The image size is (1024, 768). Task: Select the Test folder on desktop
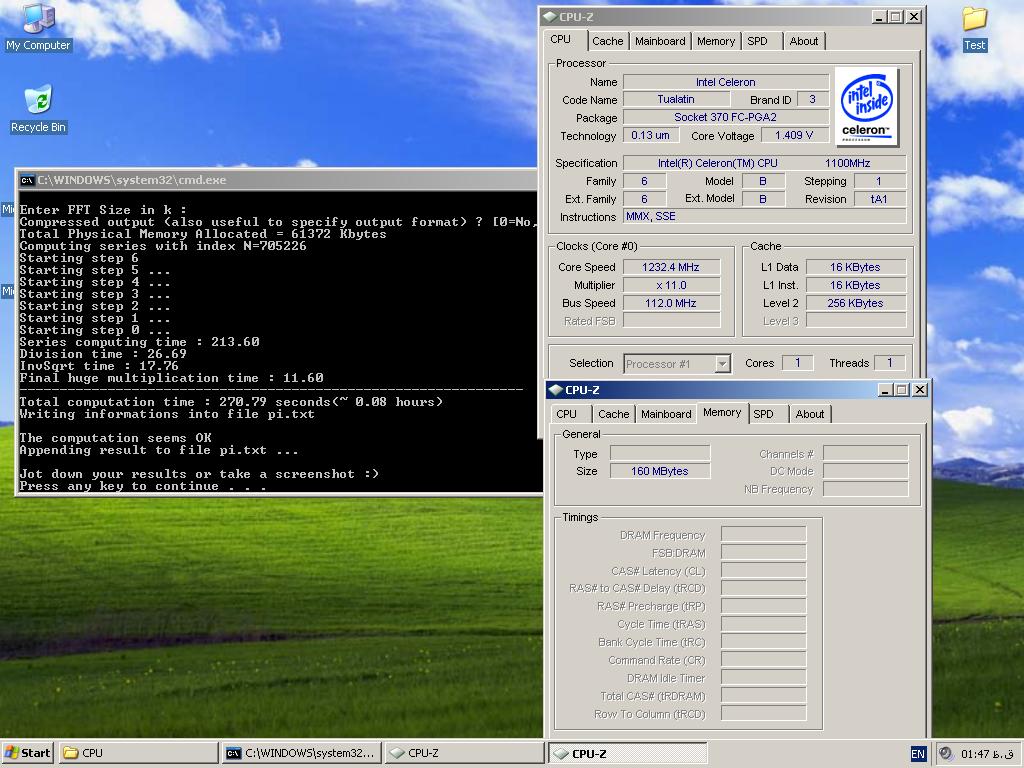974,28
